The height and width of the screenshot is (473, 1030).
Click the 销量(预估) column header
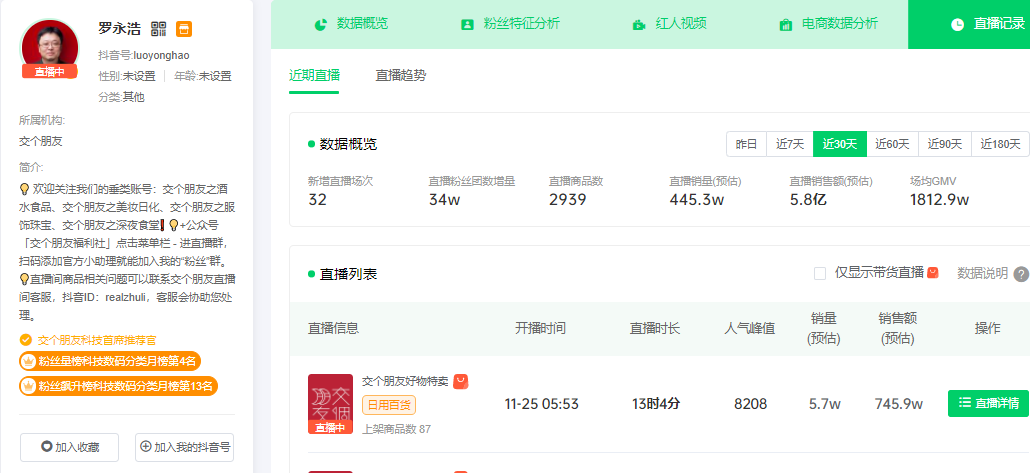824,328
